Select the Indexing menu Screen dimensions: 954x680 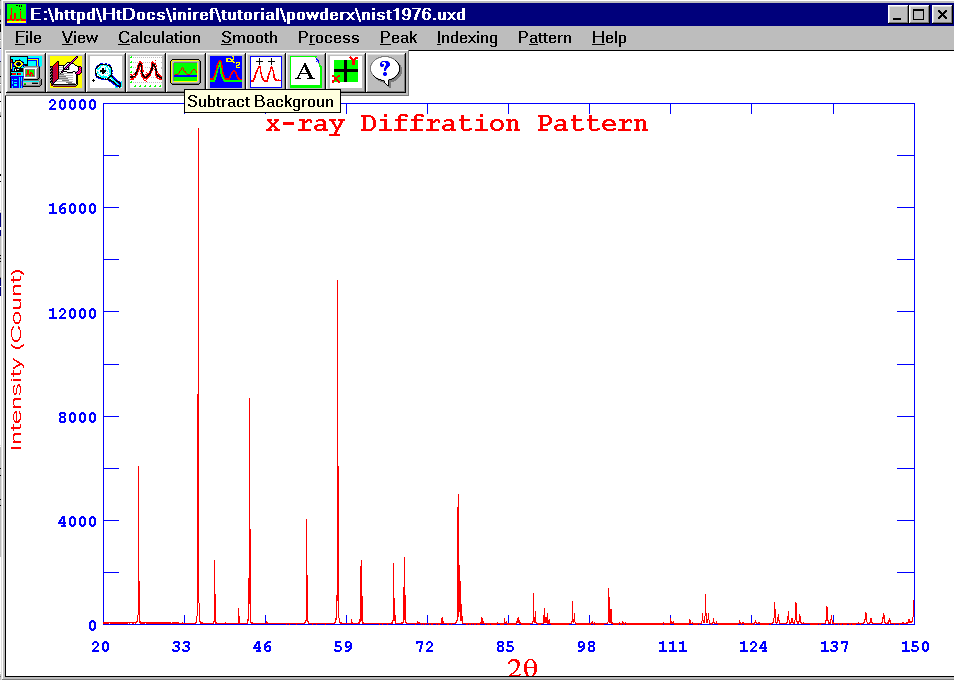coord(467,38)
